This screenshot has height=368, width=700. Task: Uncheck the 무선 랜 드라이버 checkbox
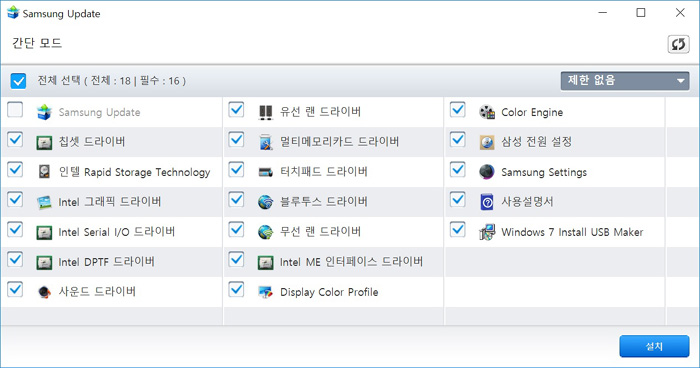click(236, 230)
